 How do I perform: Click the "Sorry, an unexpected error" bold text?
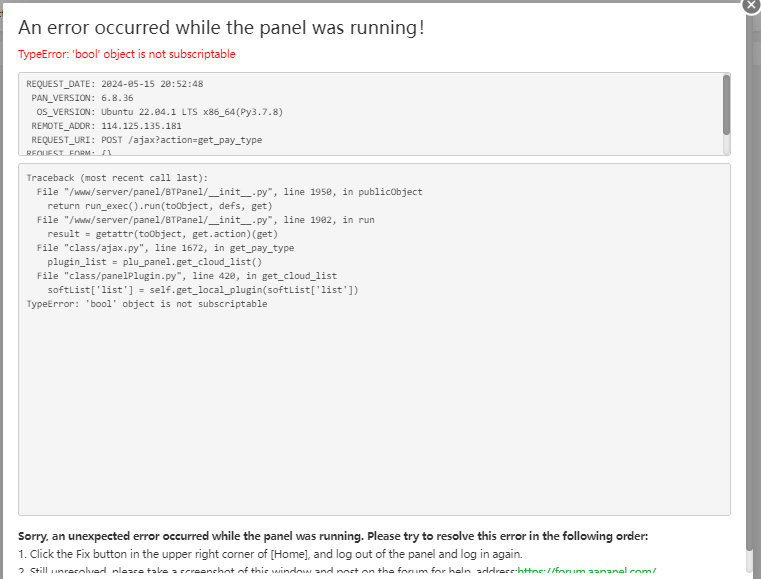pyautogui.click(x=332, y=536)
